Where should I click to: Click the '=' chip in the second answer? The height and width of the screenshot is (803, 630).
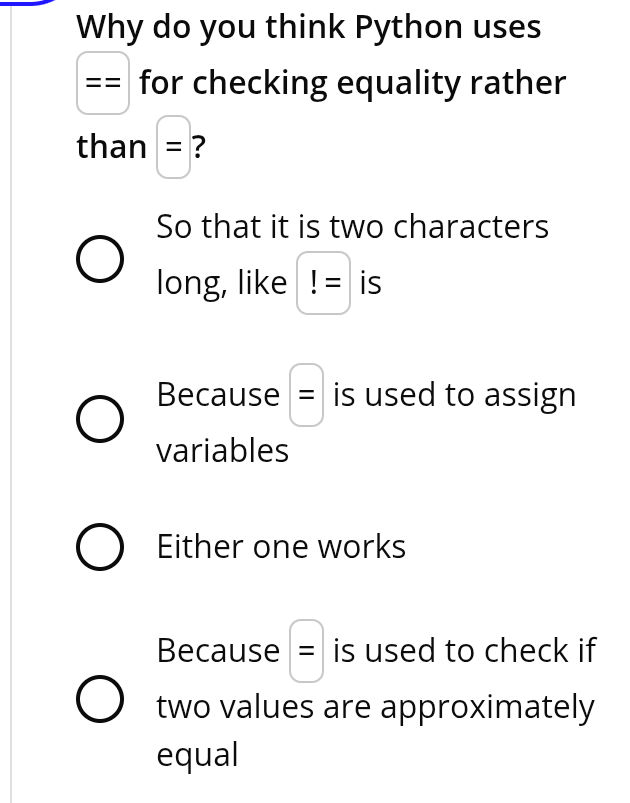point(306,394)
